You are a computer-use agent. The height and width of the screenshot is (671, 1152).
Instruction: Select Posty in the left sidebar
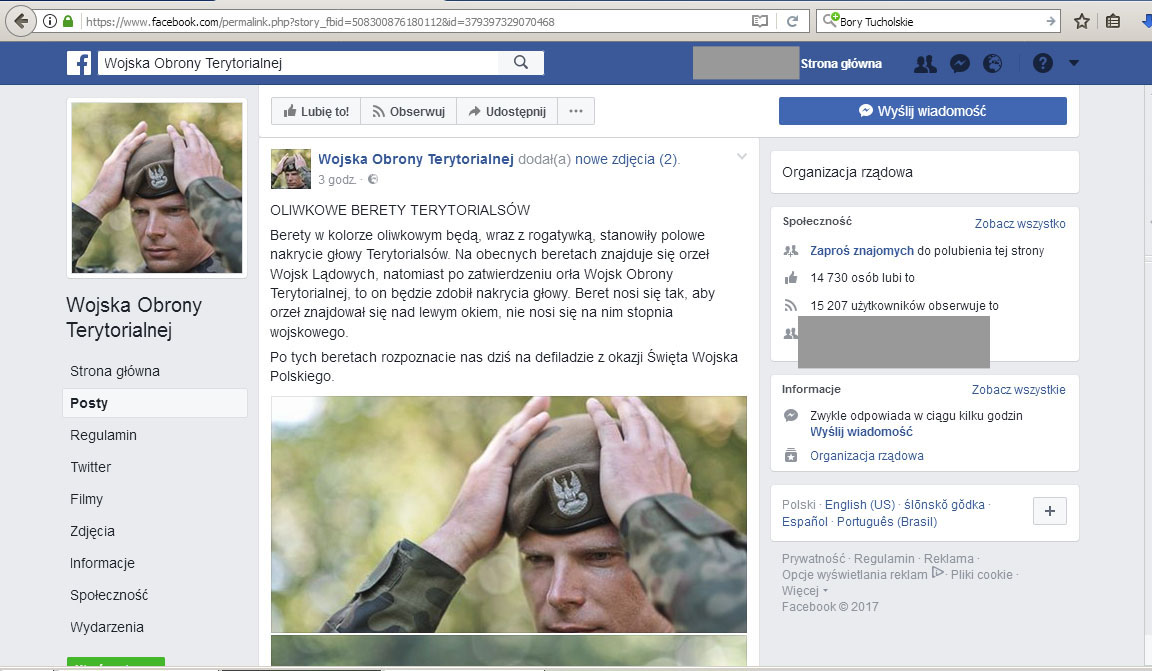(155, 403)
